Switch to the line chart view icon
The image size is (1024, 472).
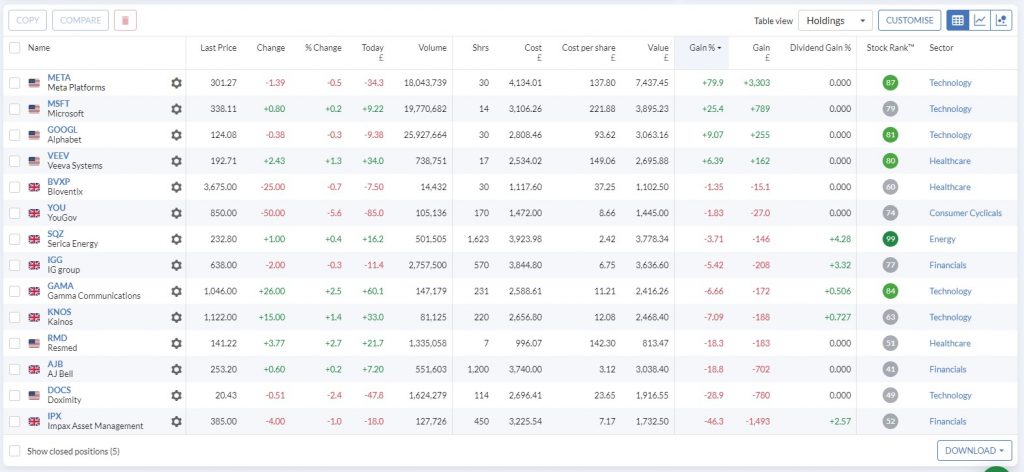(x=981, y=20)
